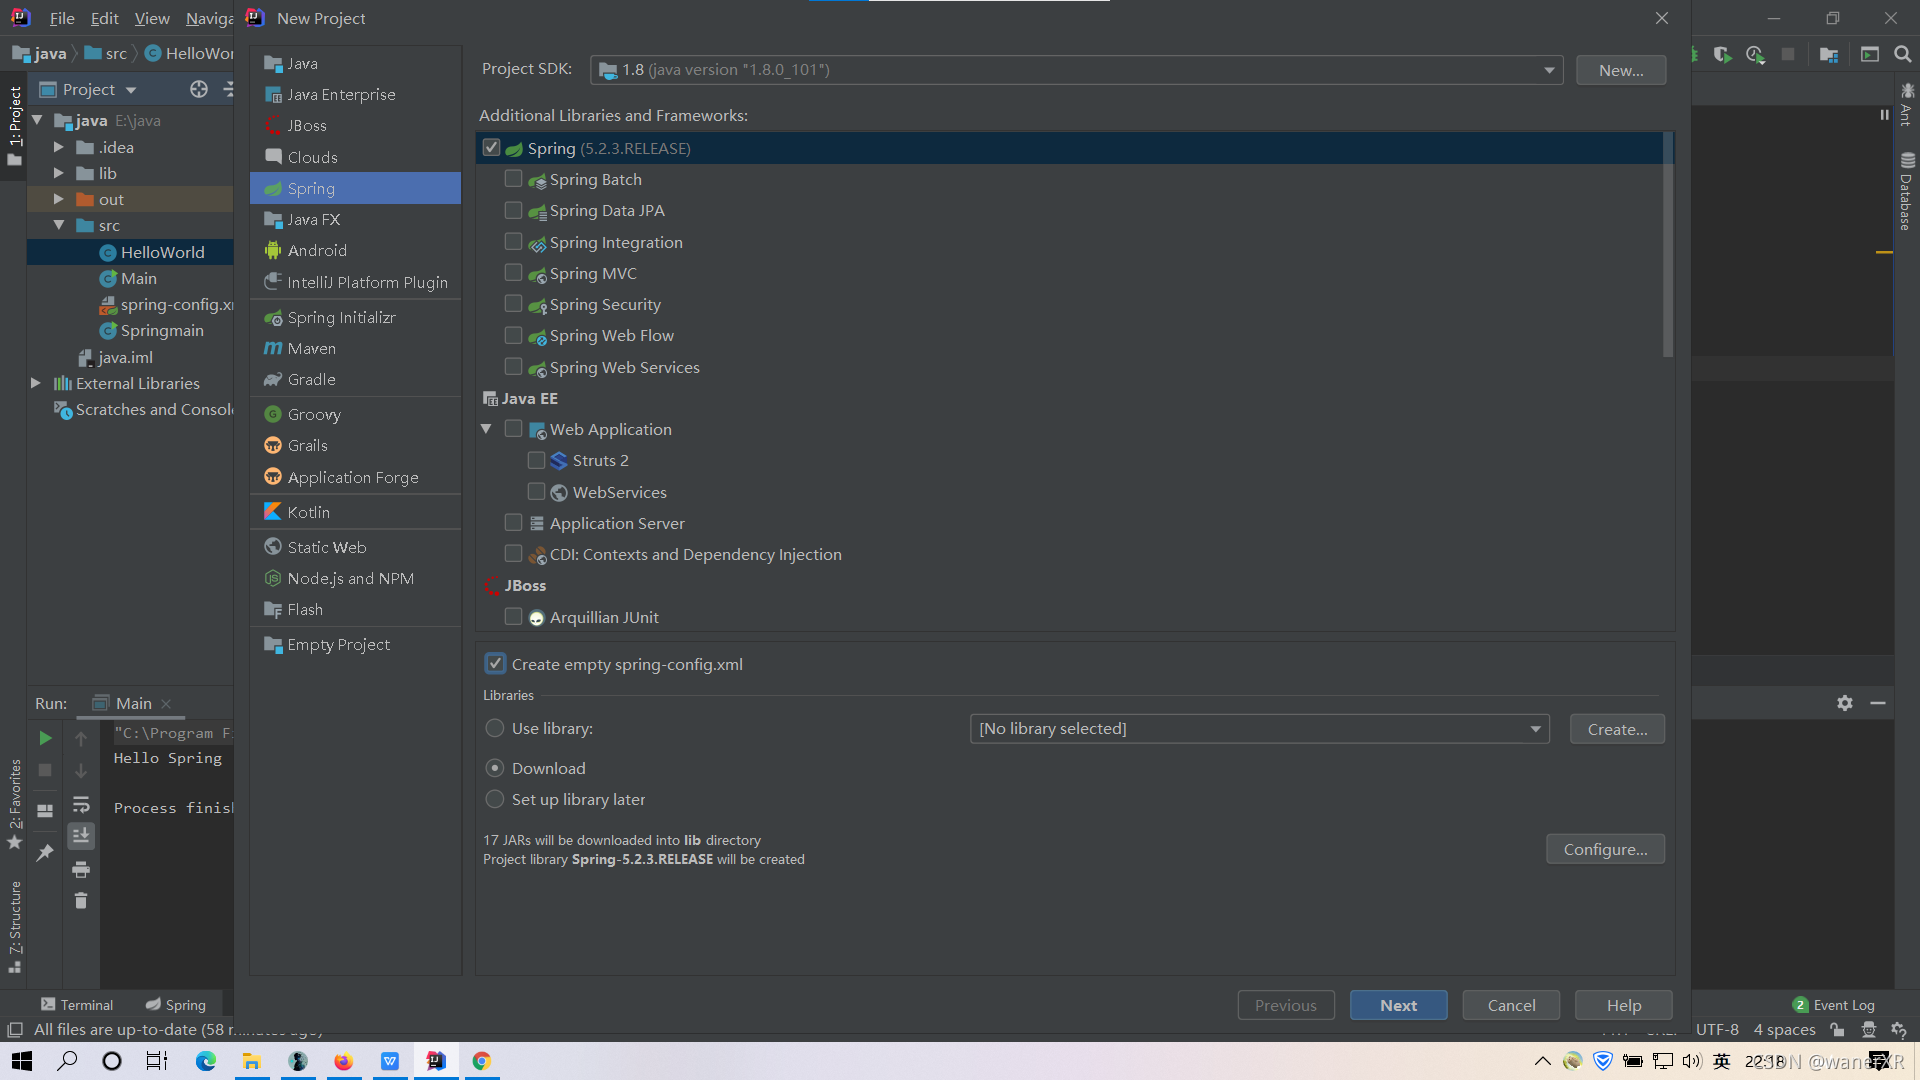
Task: Collapse Web Application tree node
Action: click(486, 428)
